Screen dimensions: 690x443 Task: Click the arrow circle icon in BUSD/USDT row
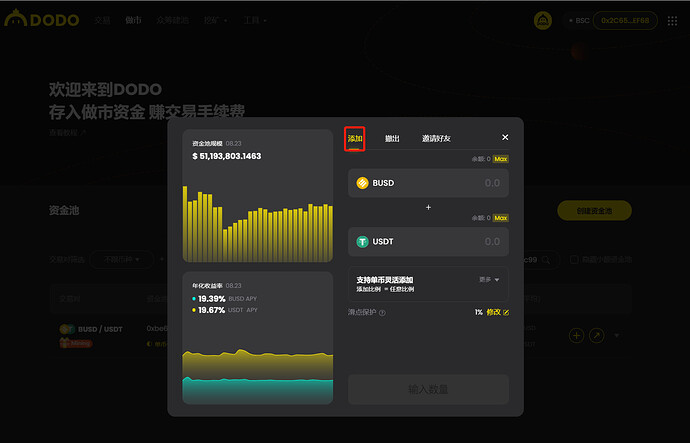(597, 336)
